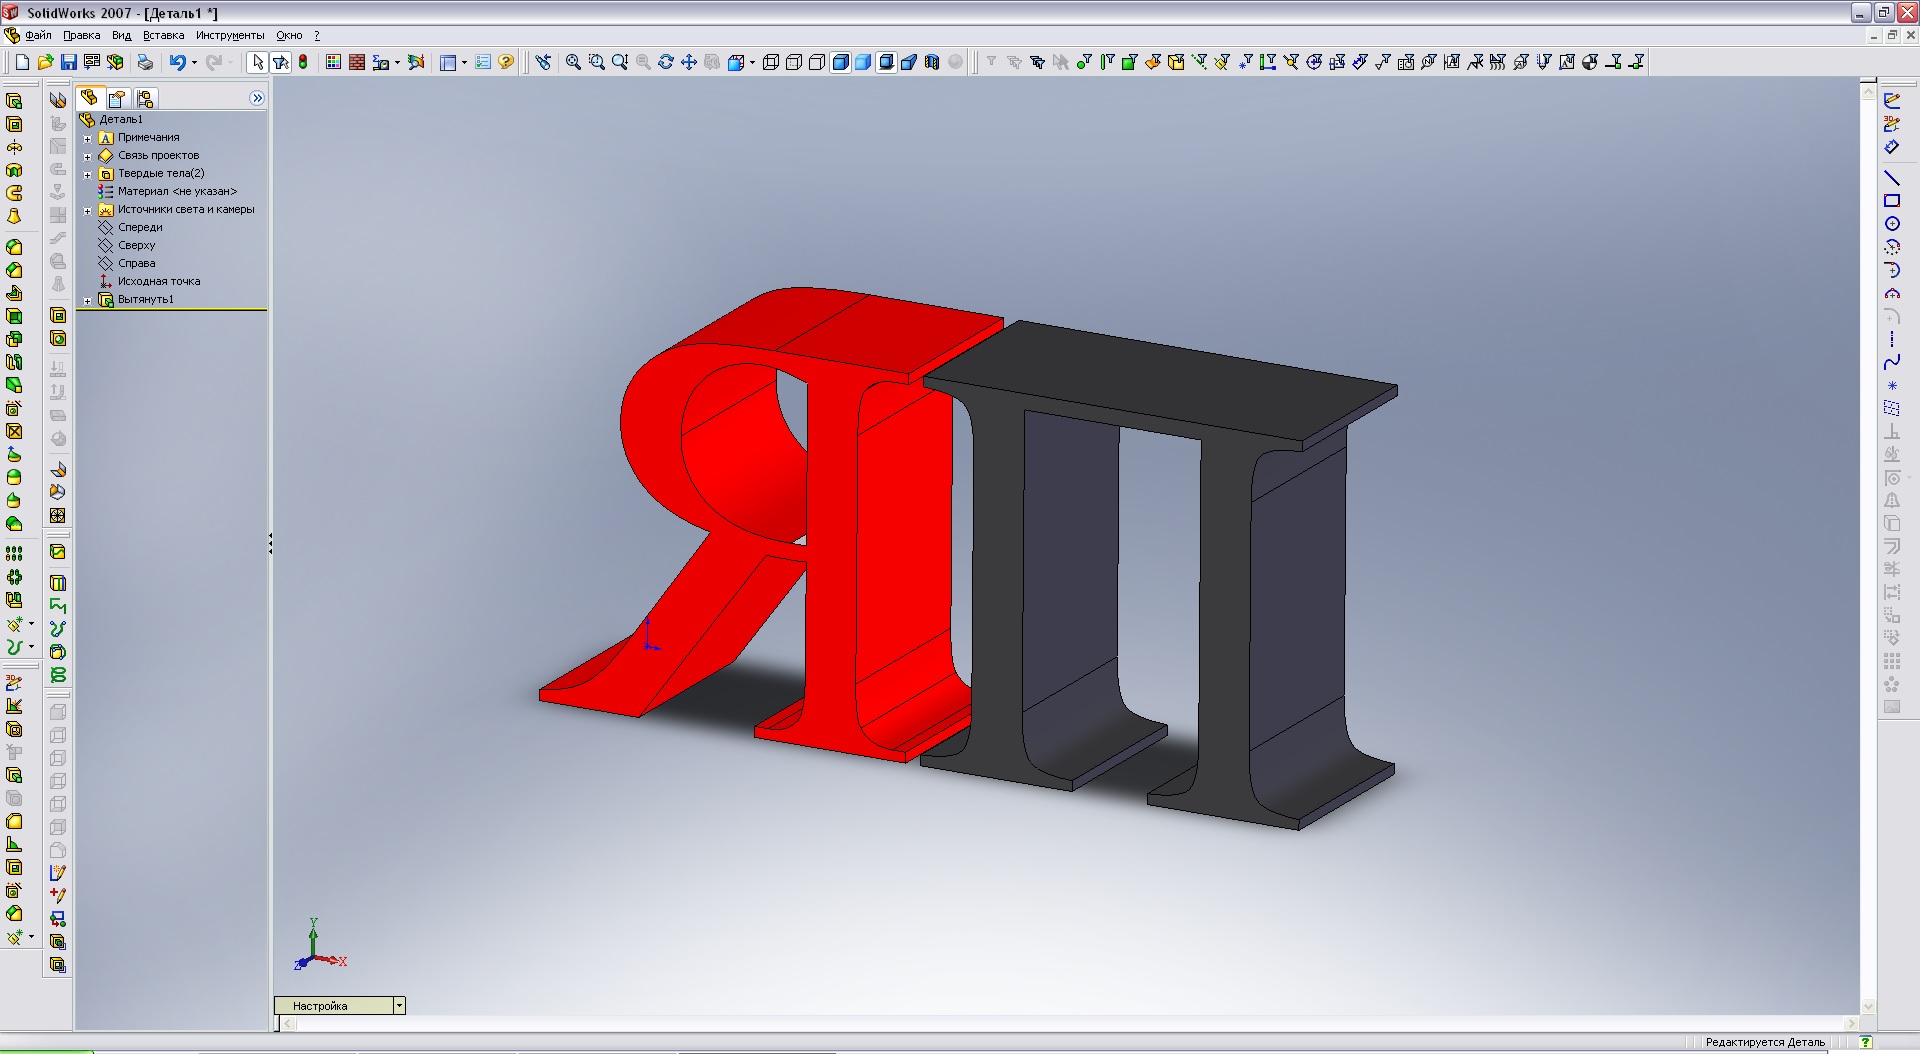Switch to the PropertyManager tab
Screen dimensions: 1920x1054
(117, 98)
